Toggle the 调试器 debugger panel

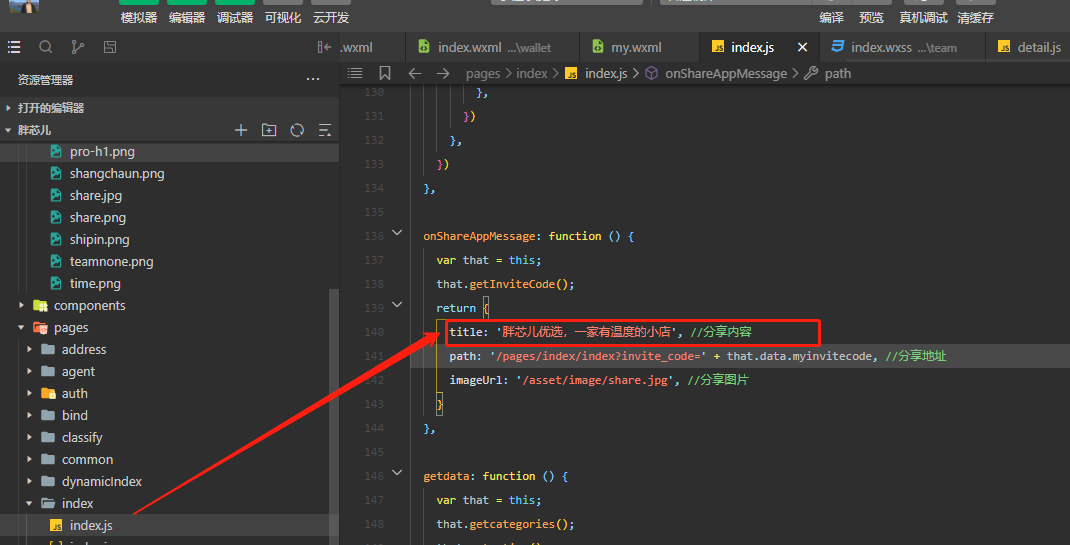235,17
